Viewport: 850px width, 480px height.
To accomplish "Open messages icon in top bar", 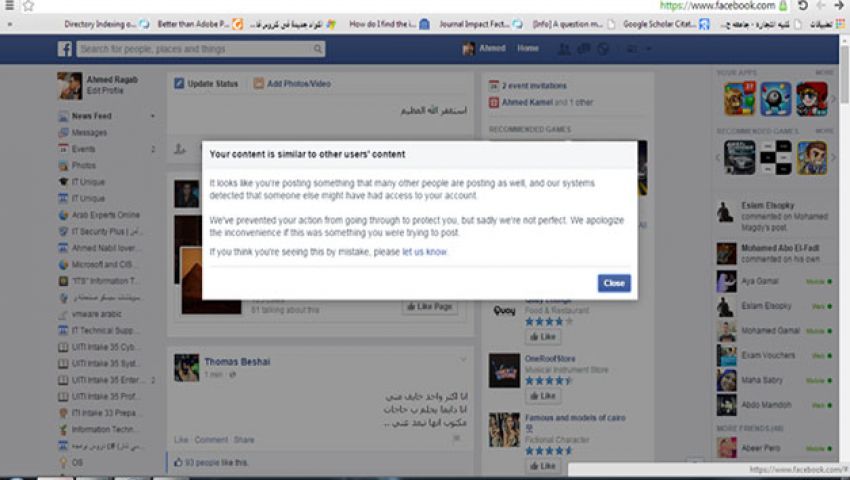I will 583,49.
